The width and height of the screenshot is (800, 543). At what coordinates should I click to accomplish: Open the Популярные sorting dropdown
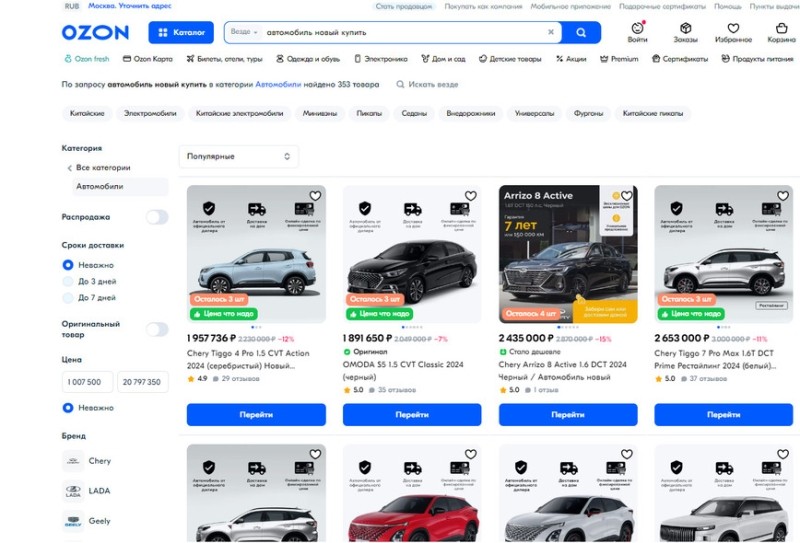tap(238, 157)
